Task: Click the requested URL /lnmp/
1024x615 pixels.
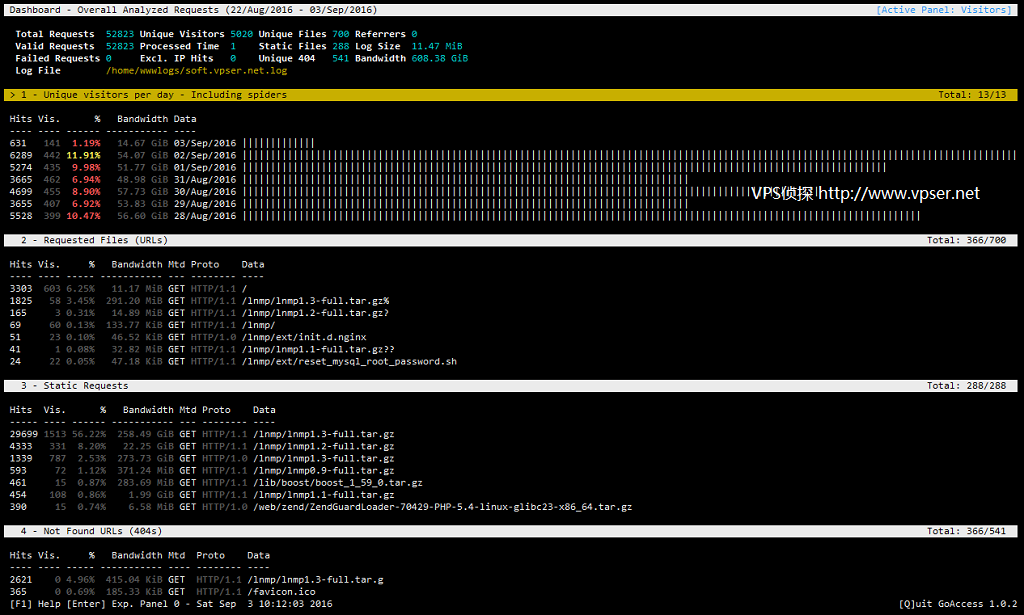Action: tap(259, 325)
